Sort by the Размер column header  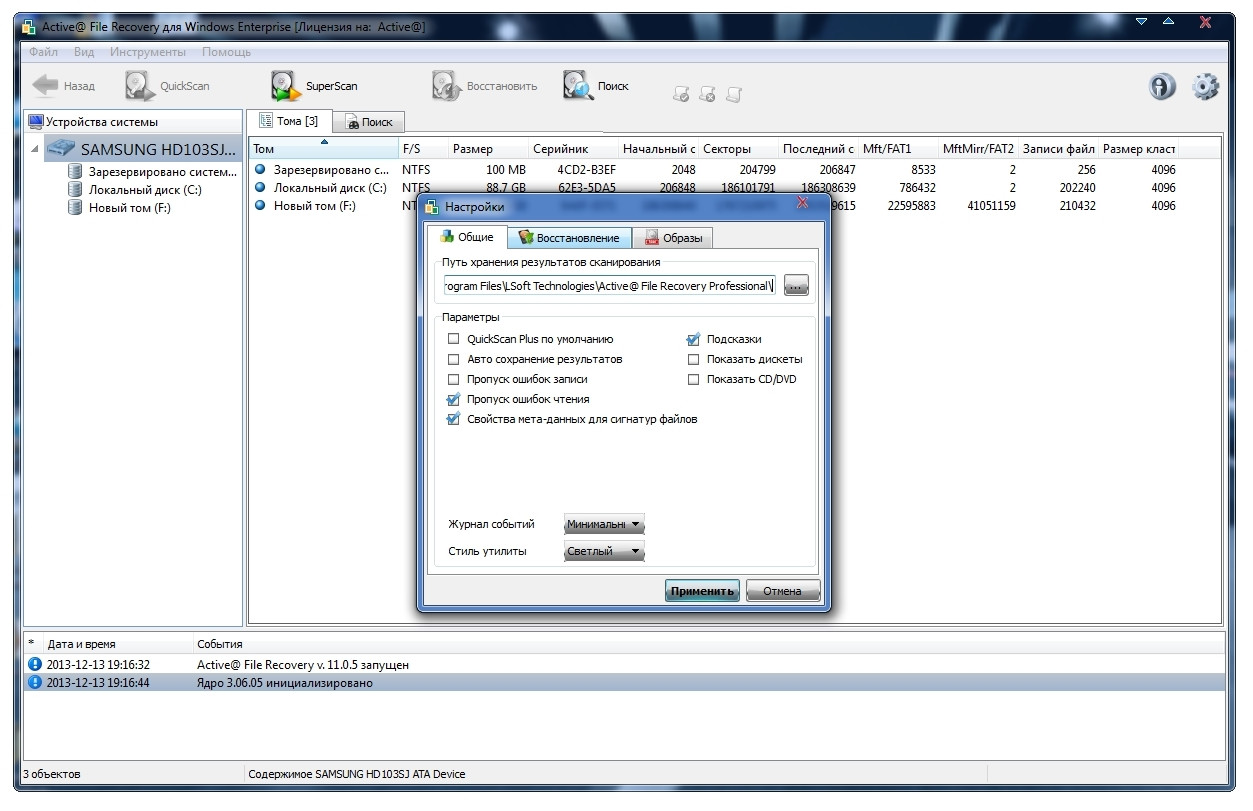(x=489, y=149)
